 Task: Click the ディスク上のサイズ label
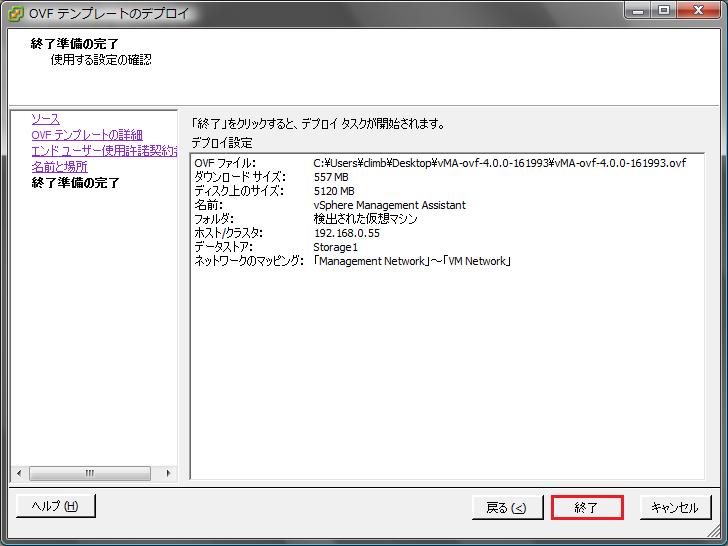(239, 191)
